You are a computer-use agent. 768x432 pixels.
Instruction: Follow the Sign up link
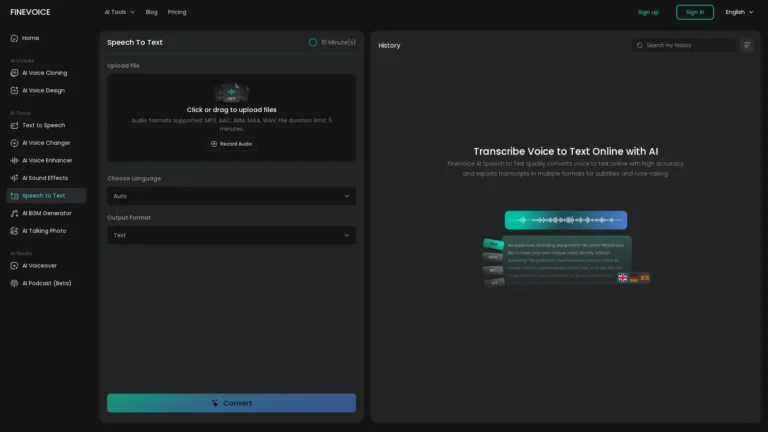(648, 12)
